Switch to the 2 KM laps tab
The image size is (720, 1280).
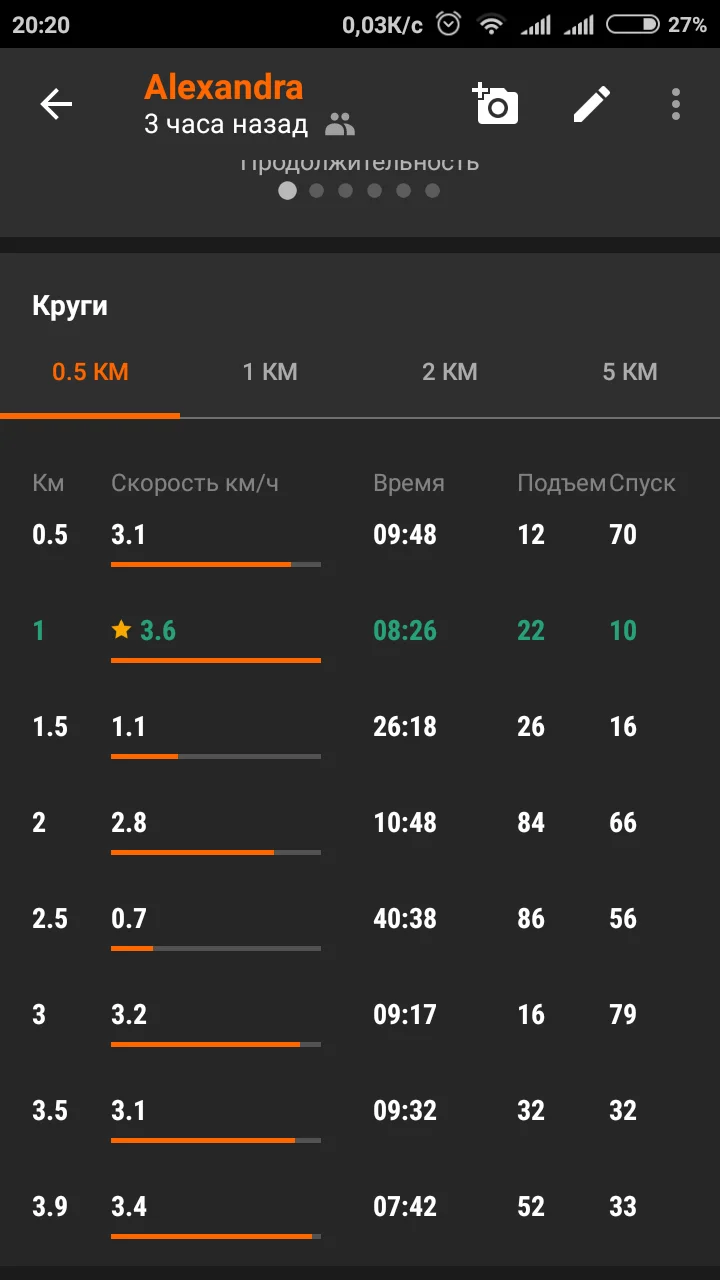pos(450,372)
